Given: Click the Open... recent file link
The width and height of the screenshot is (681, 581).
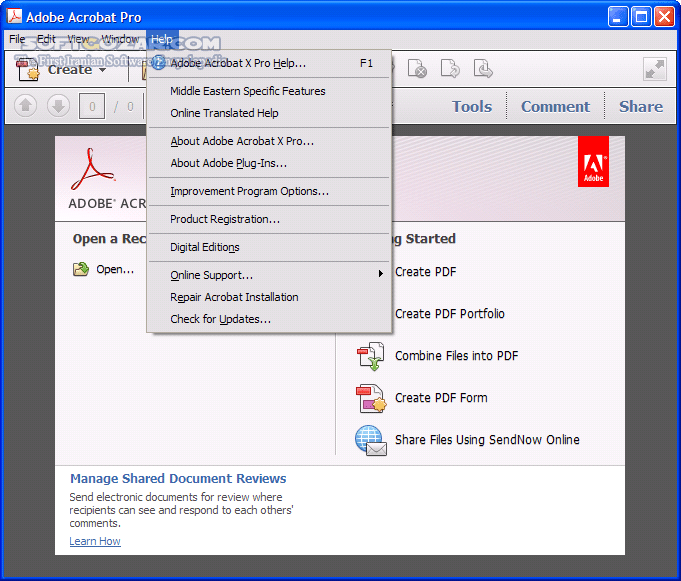Looking at the screenshot, I should [115, 270].
